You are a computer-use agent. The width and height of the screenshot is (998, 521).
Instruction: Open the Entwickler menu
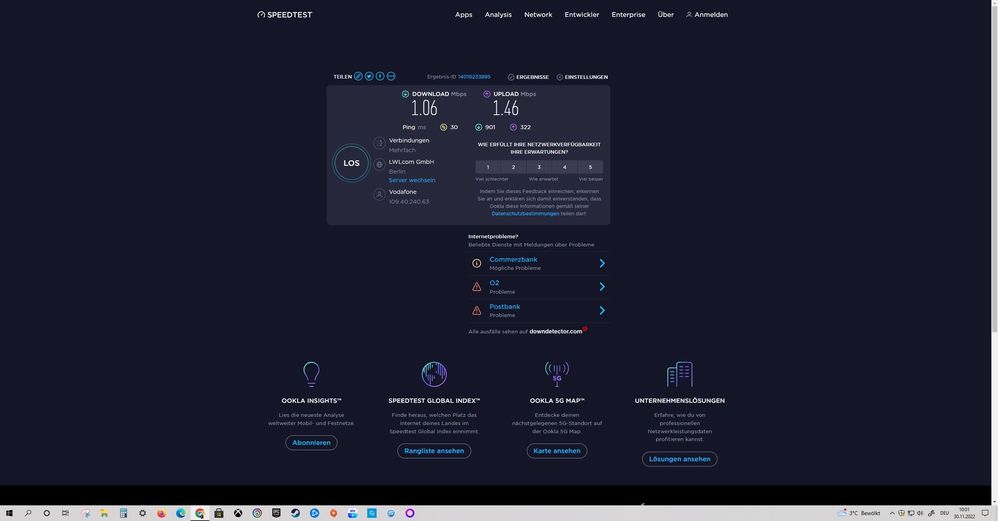click(582, 15)
